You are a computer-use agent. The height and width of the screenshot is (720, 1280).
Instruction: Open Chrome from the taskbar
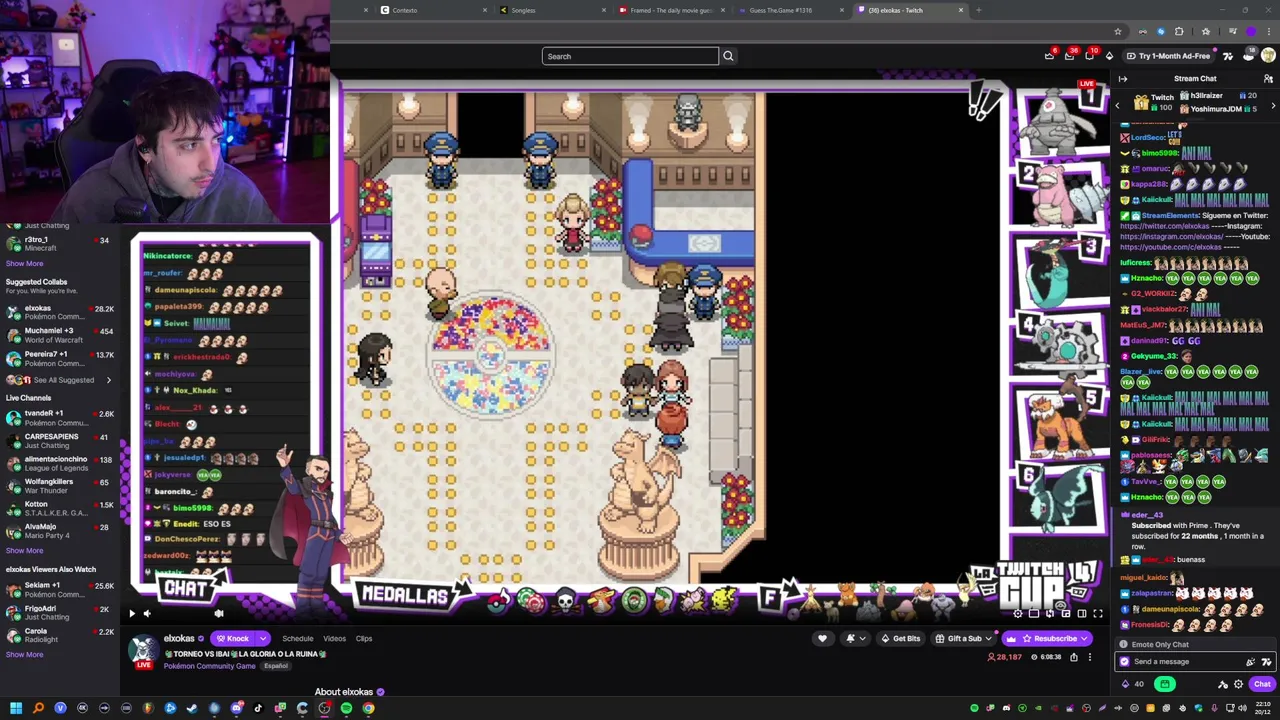pos(368,708)
